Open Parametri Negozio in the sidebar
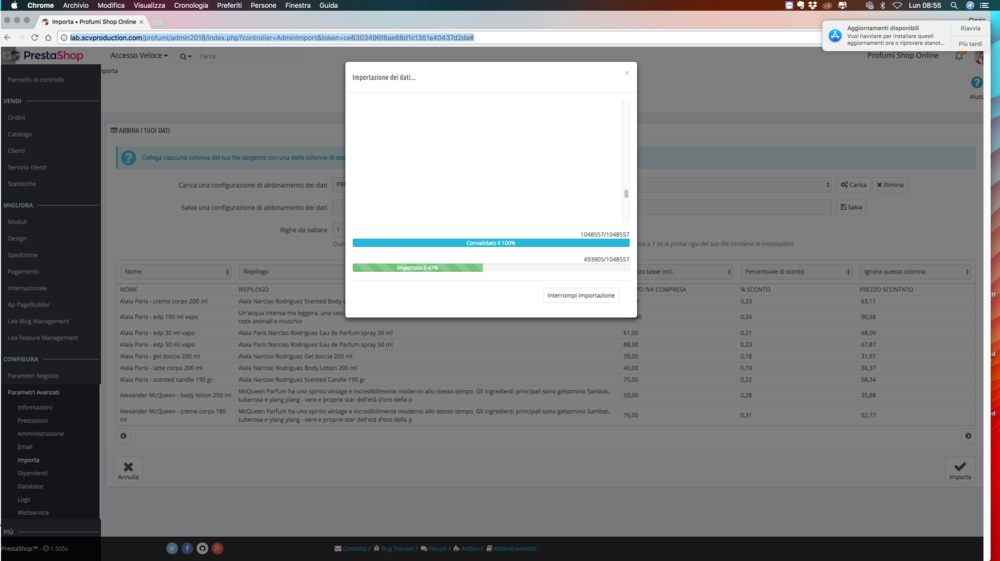This screenshot has width=1000, height=561. pyautogui.click(x=33, y=375)
